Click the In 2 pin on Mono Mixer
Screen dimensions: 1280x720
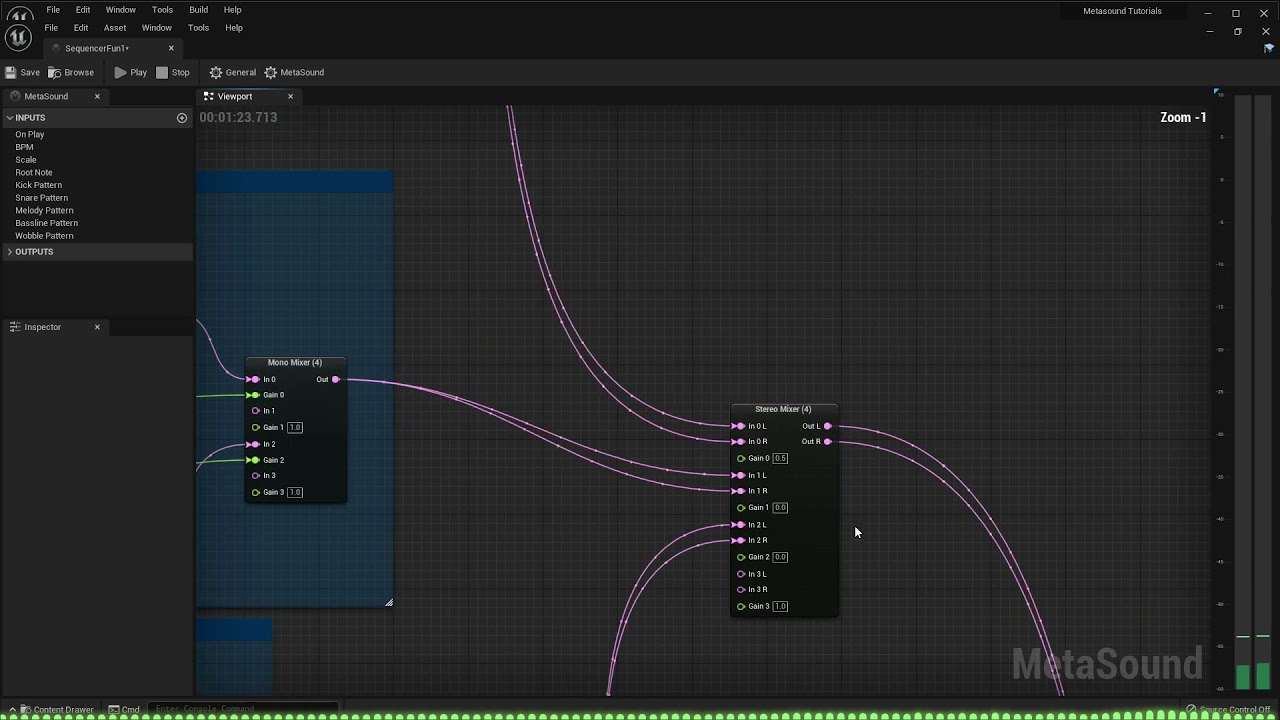point(255,444)
